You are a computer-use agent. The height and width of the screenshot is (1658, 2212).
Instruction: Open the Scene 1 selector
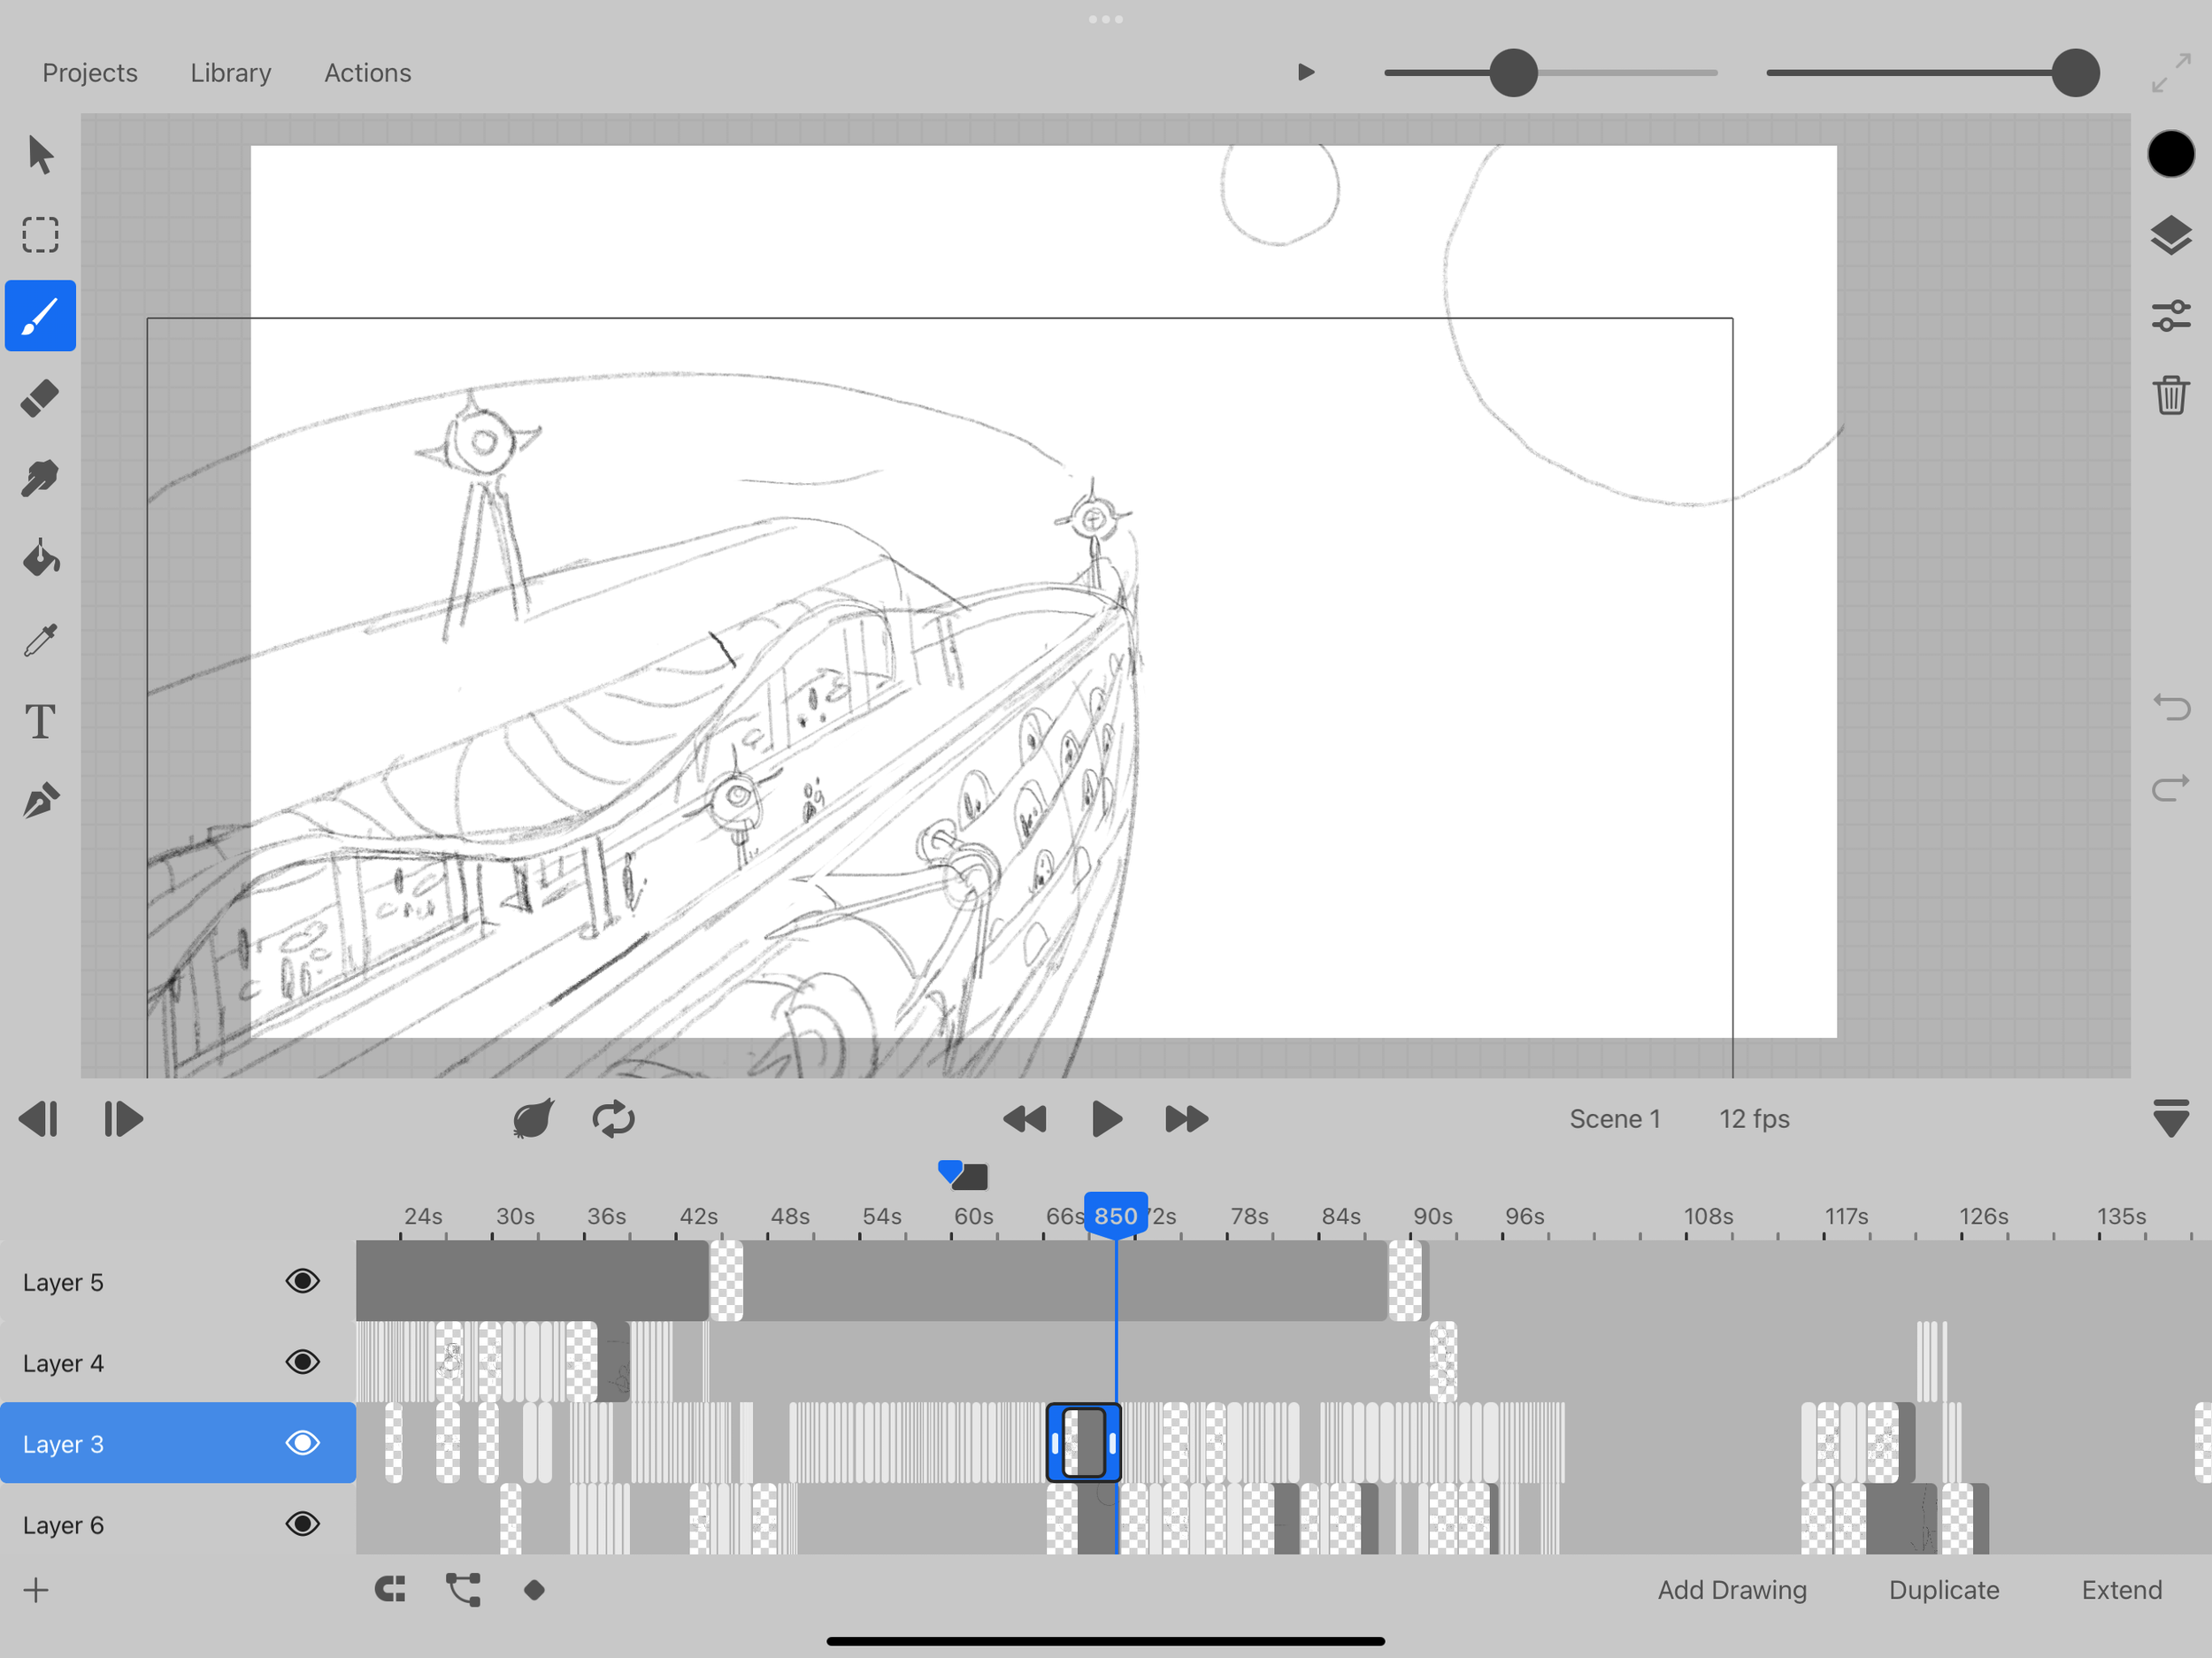(1614, 1118)
